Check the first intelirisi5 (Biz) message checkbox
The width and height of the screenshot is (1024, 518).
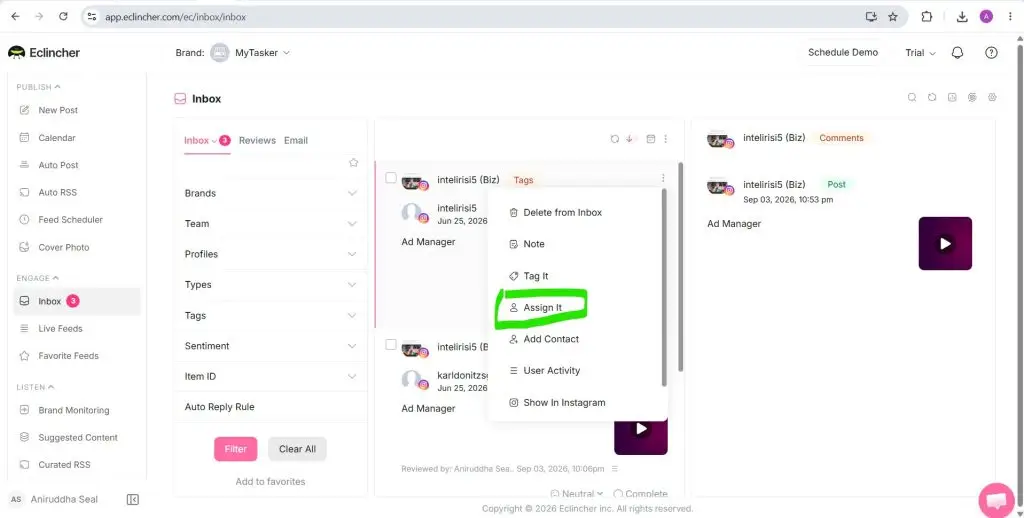tap(391, 178)
